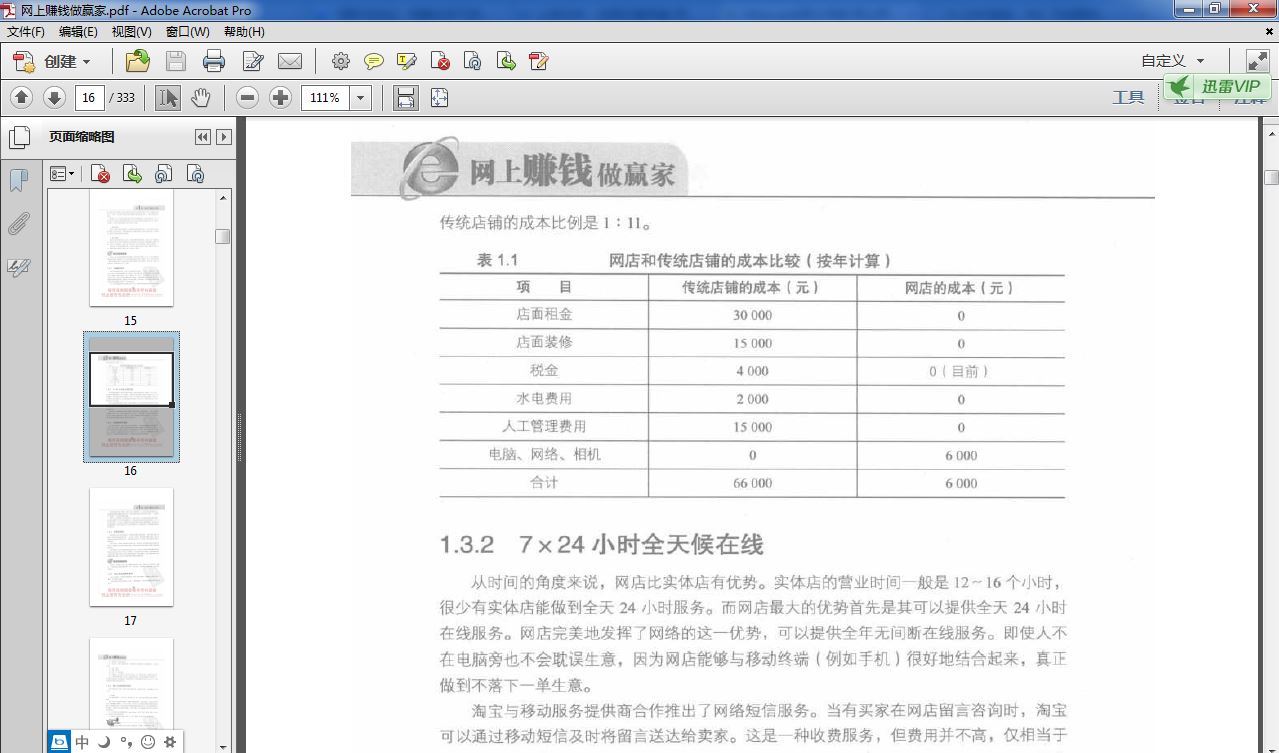Open the Signatures panel
Image resolution: width=1279 pixels, height=753 pixels.
(18, 267)
